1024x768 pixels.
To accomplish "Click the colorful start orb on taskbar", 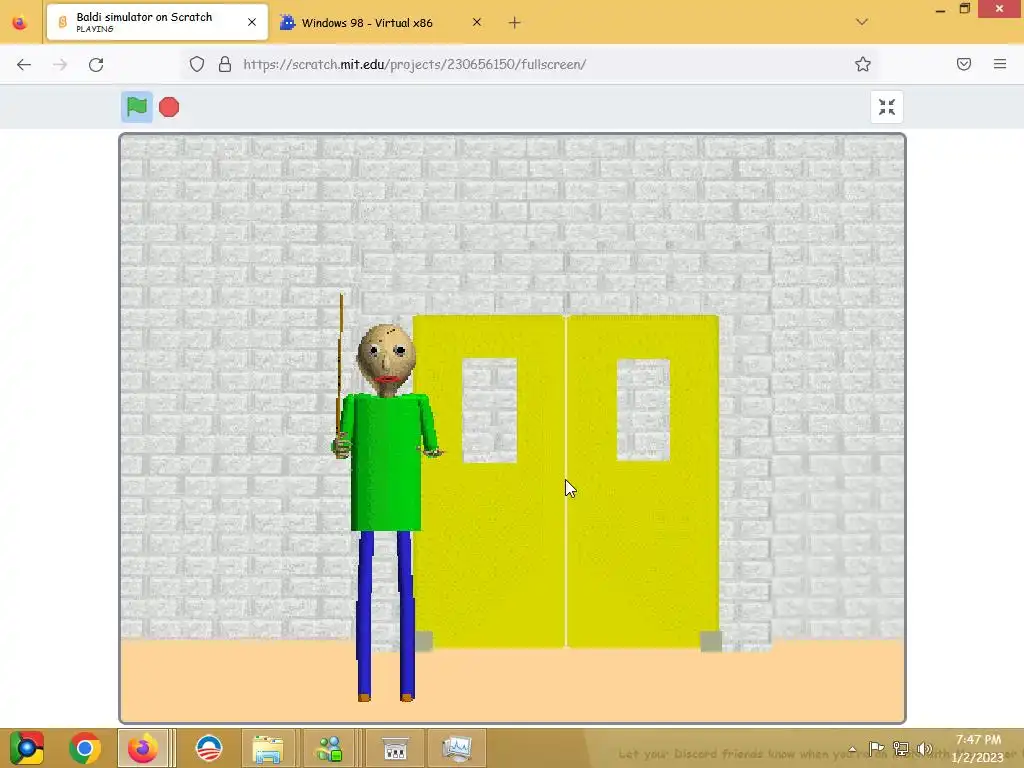I will coord(27,748).
